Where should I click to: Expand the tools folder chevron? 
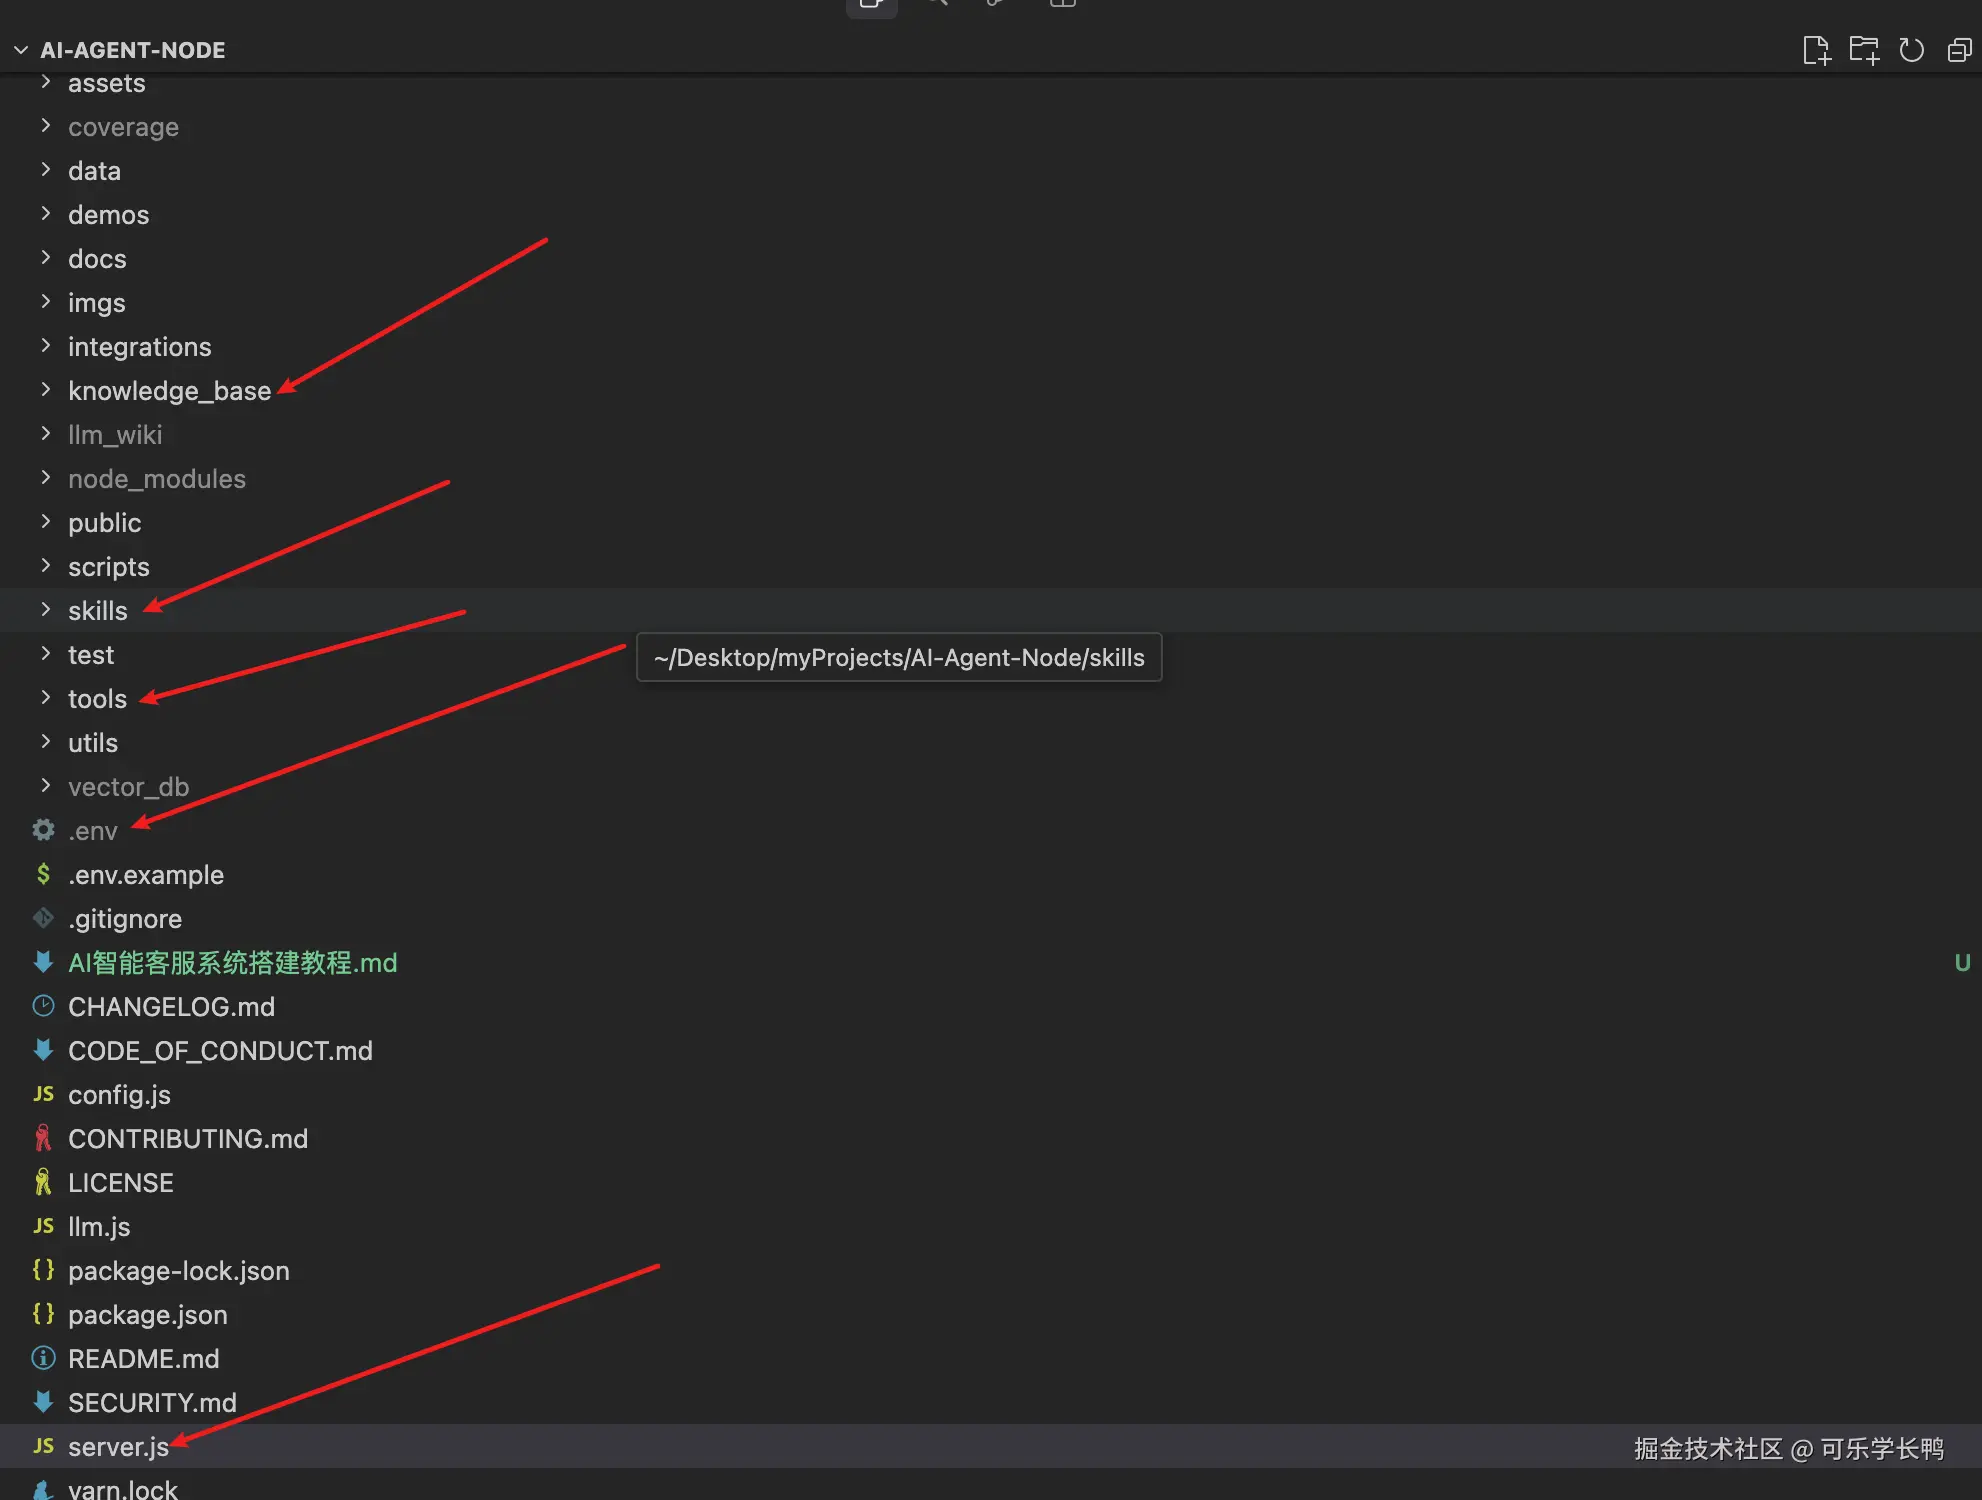coord(45,698)
